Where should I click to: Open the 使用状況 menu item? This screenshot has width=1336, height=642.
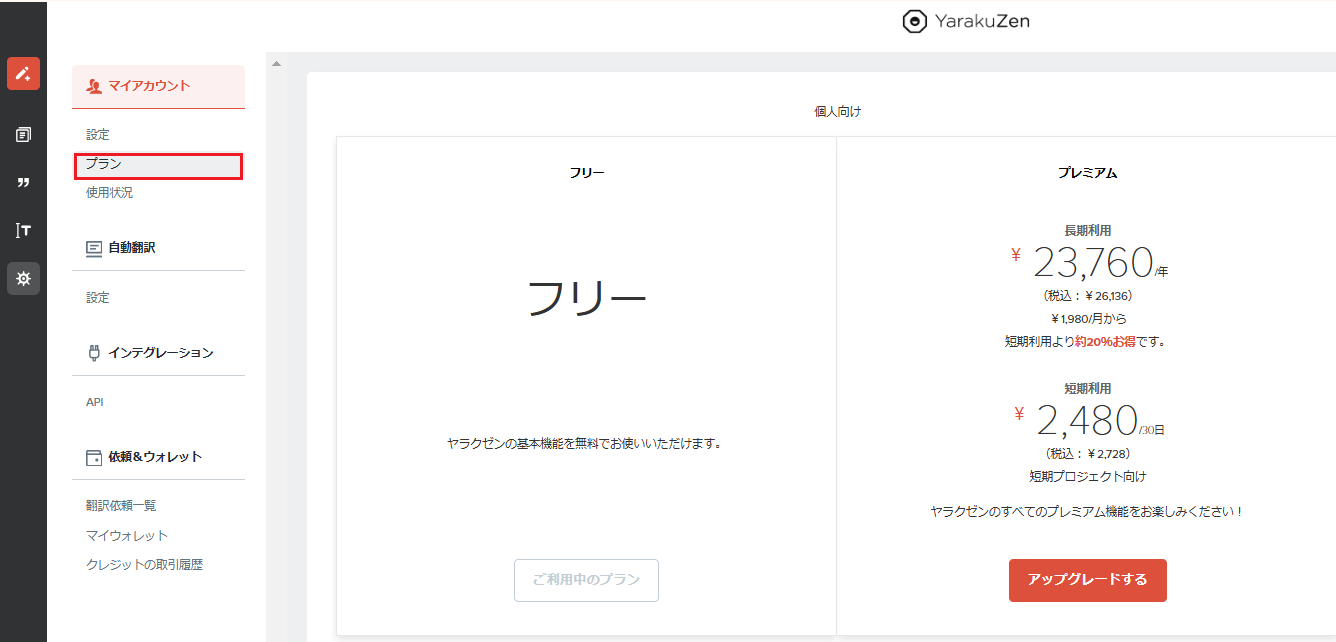109,192
